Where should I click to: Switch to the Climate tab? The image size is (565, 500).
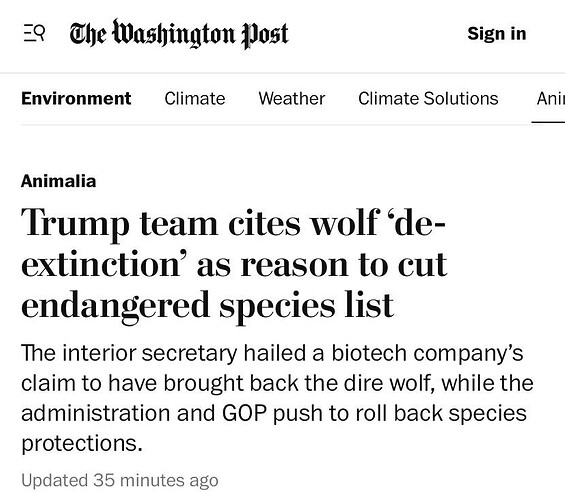(195, 98)
